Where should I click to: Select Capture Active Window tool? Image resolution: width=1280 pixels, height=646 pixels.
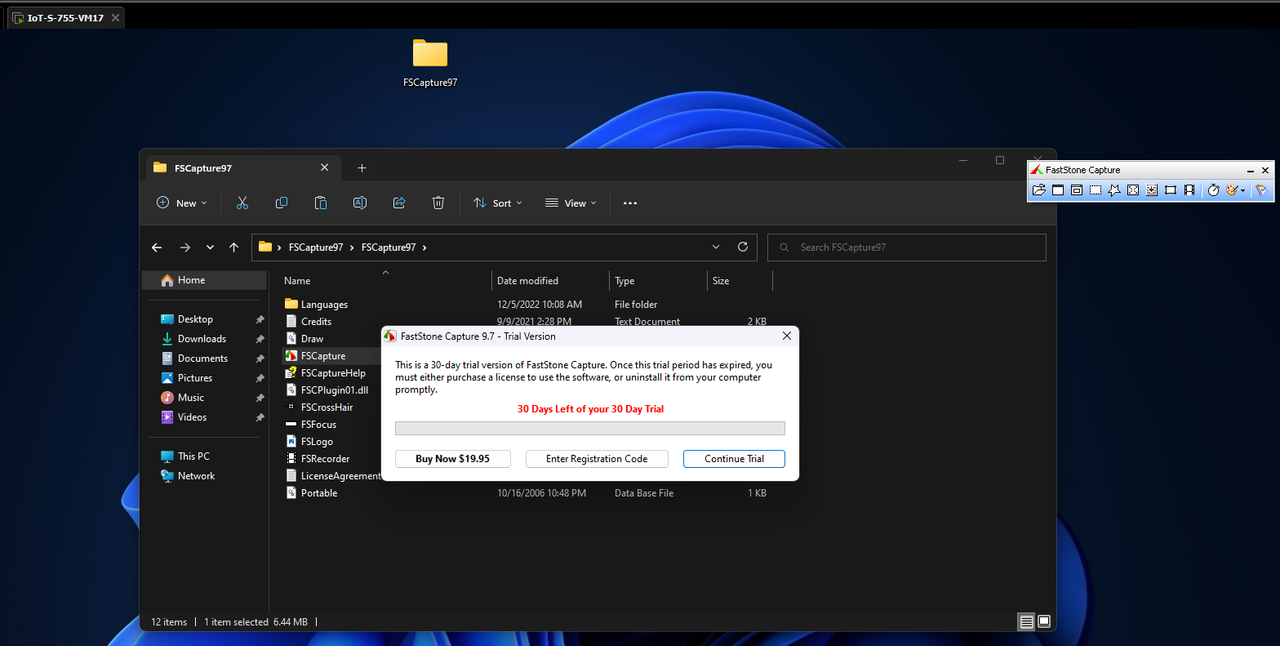pyautogui.click(x=1058, y=190)
